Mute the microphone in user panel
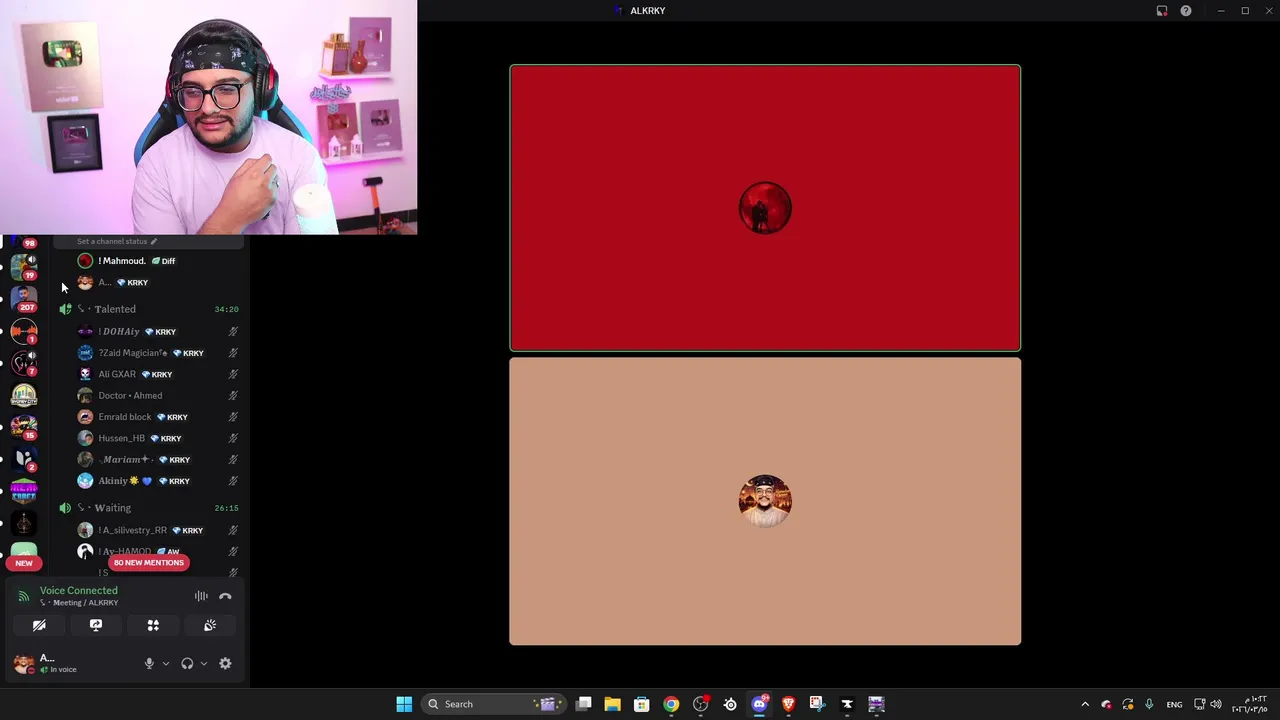This screenshot has height=720, width=1280. point(149,663)
